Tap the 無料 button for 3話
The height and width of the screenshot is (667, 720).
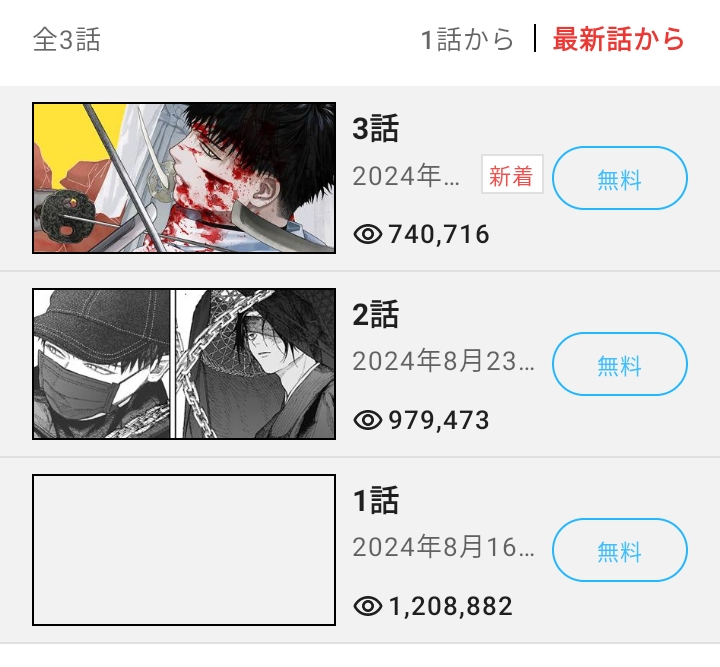619,178
